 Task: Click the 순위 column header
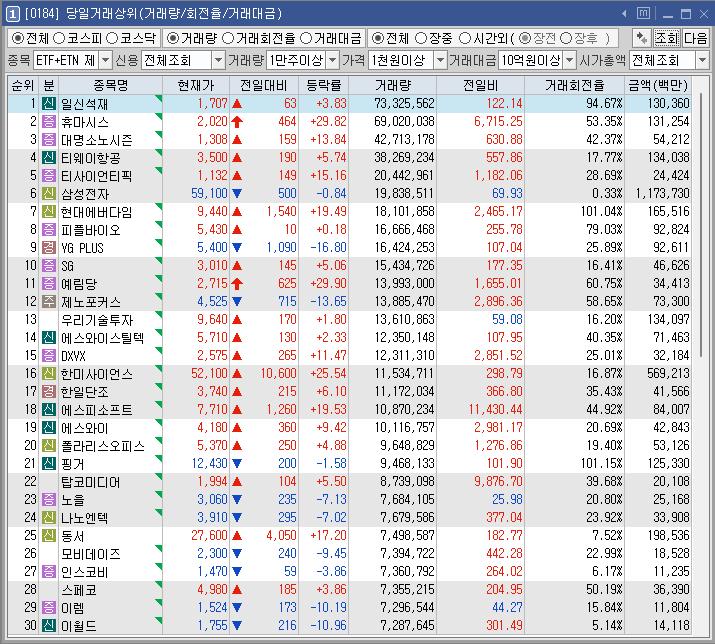[23, 85]
